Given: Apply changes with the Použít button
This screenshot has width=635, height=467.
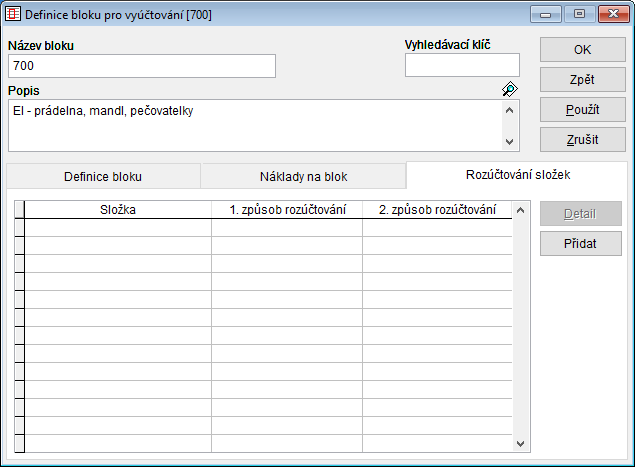Looking at the screenshot, I should 583,109.
